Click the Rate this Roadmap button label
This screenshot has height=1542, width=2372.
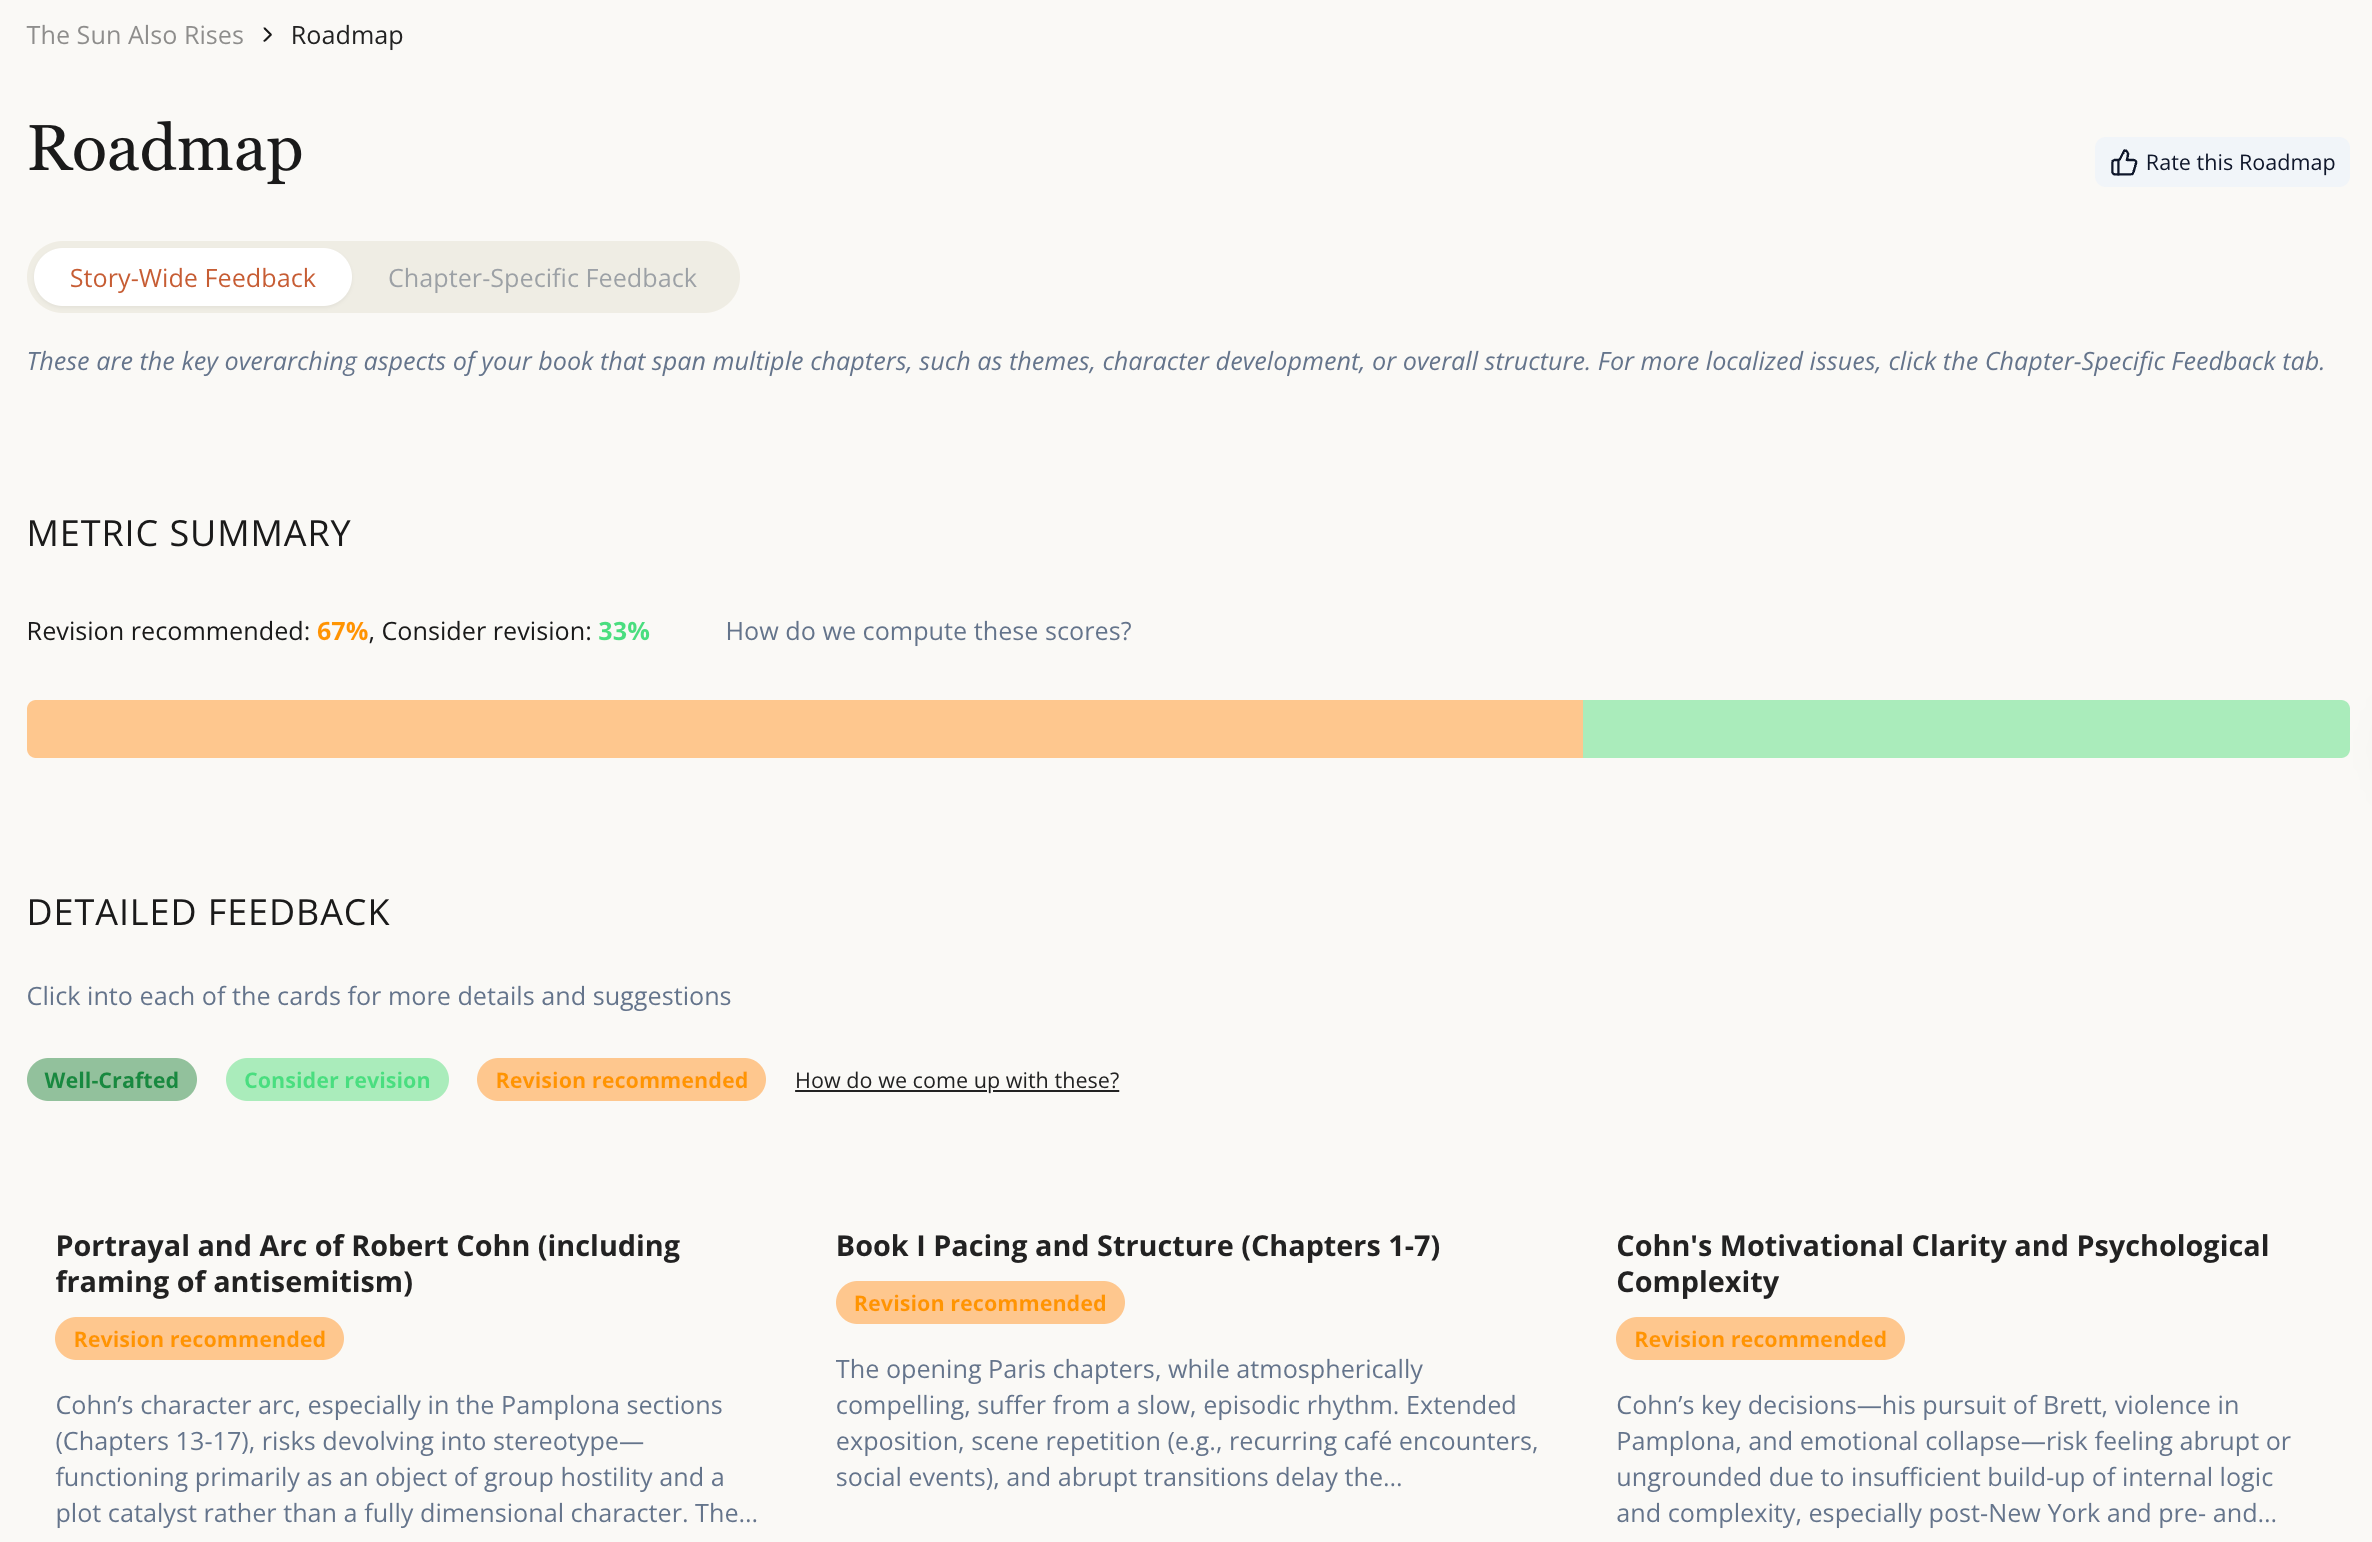point(2239,163)
